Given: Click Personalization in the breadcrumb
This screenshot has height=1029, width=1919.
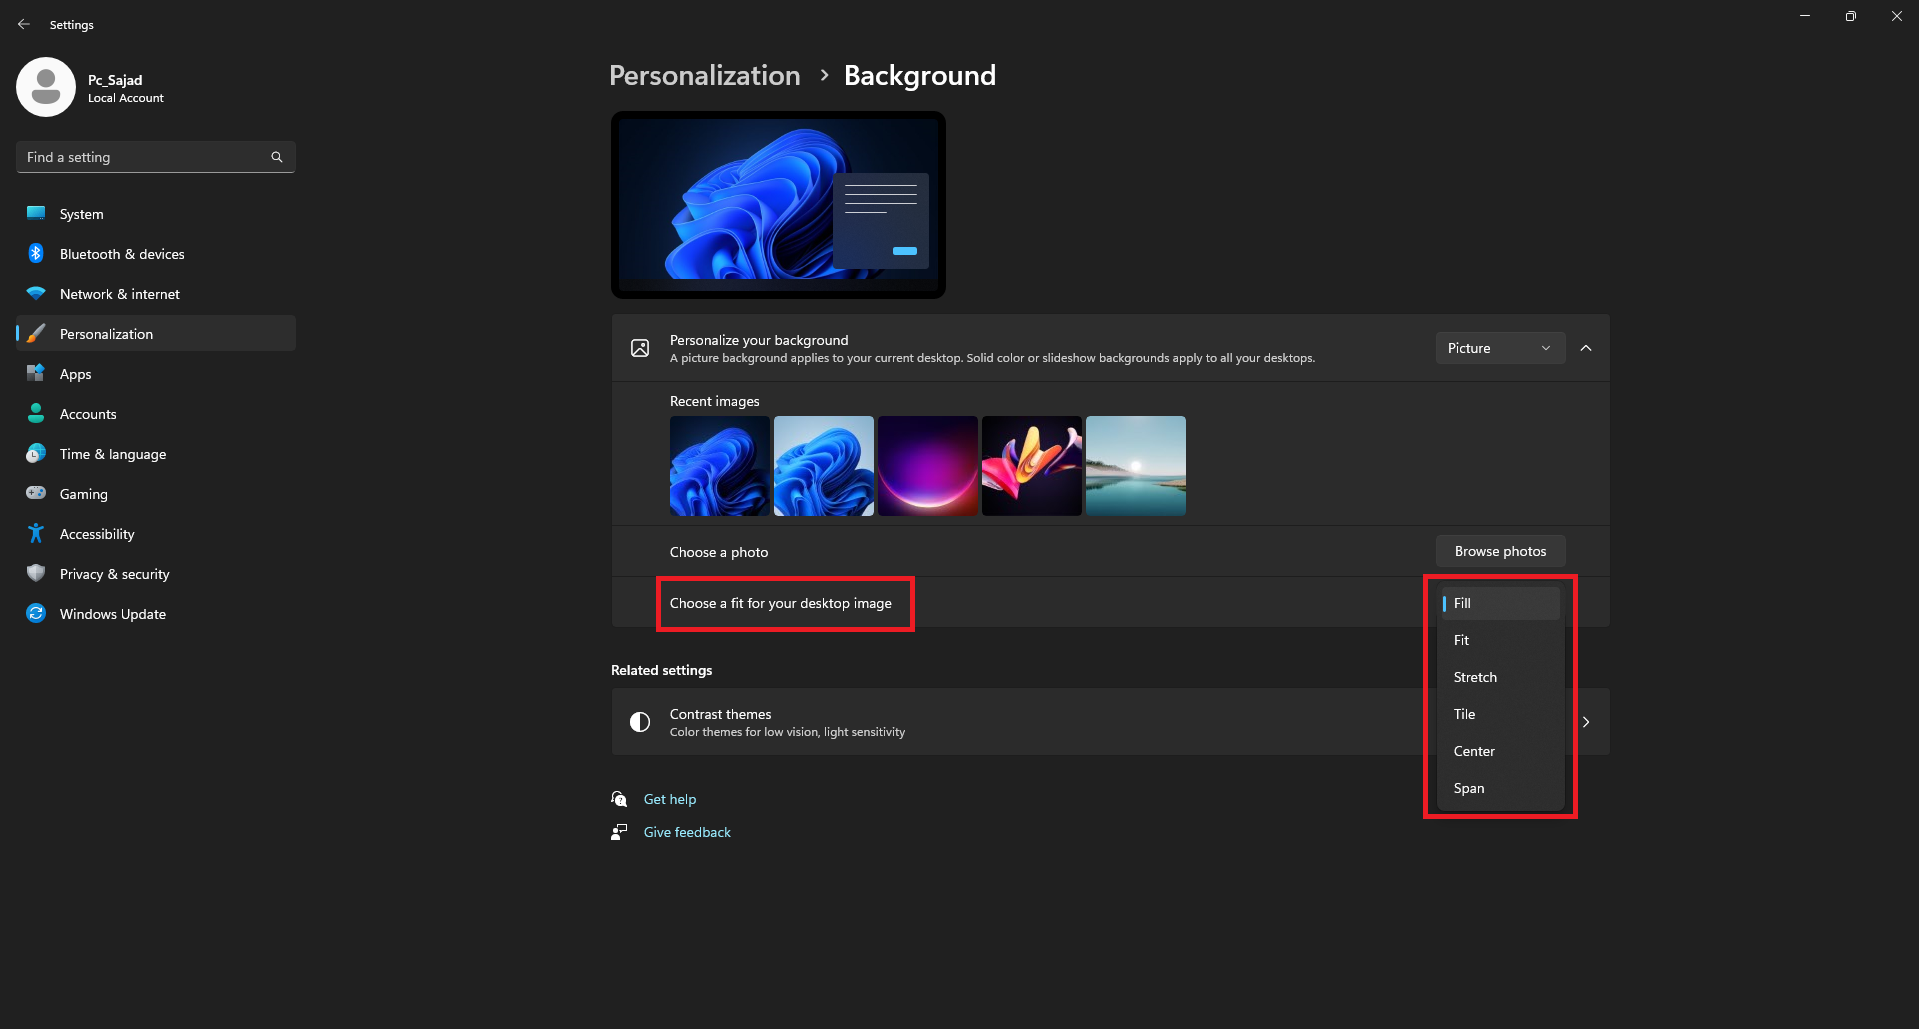Looking at the screenshot, I should point(705,75).
